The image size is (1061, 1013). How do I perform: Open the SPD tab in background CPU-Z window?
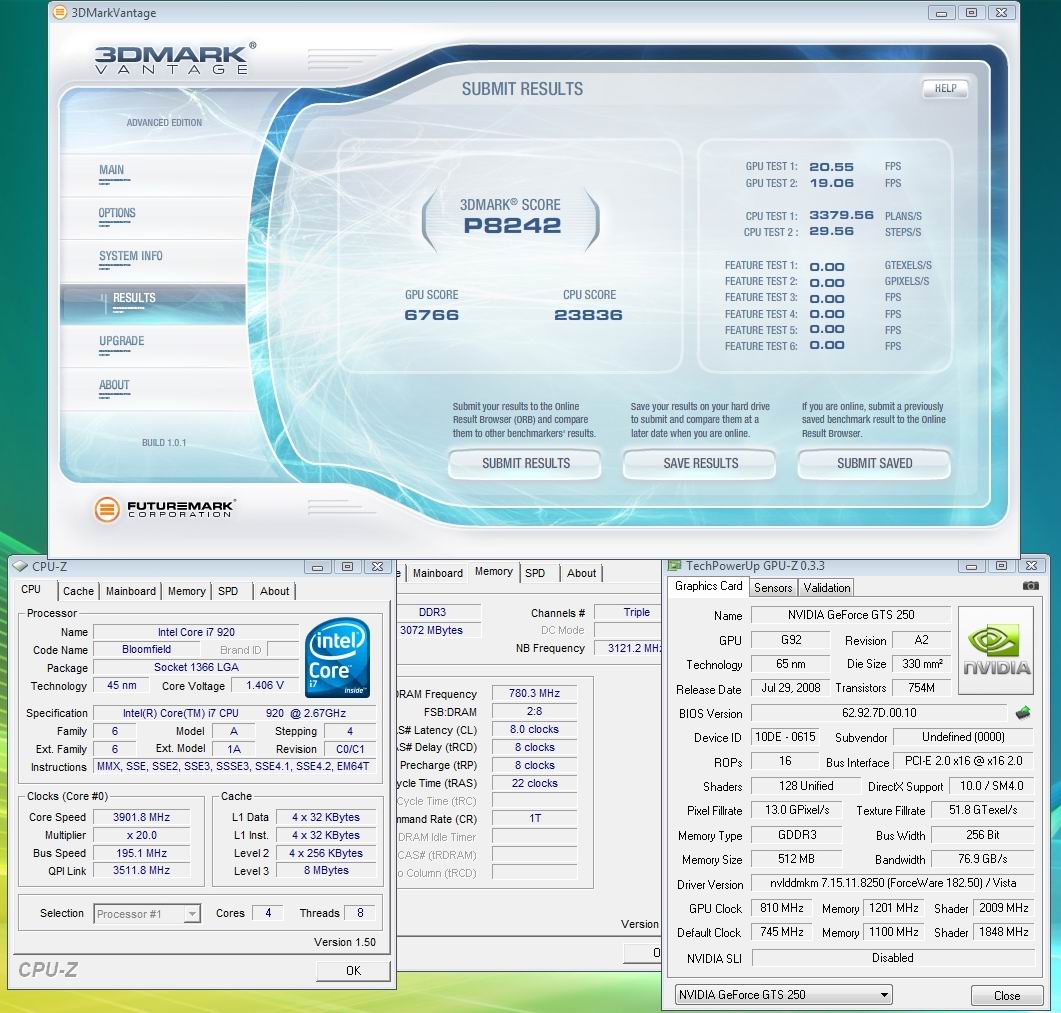[535, 573]
